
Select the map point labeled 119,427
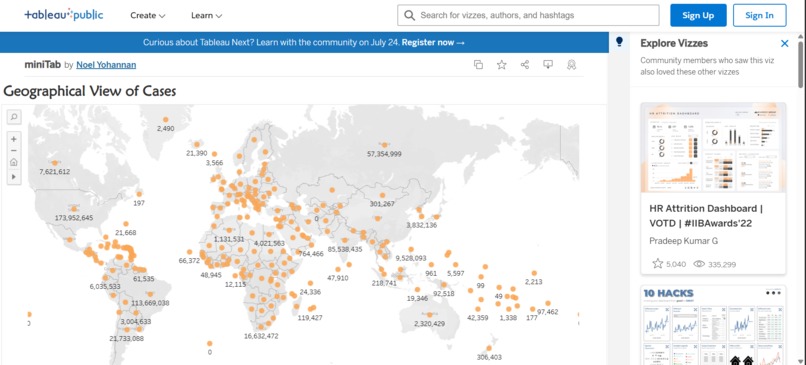(x=310, y=308)
